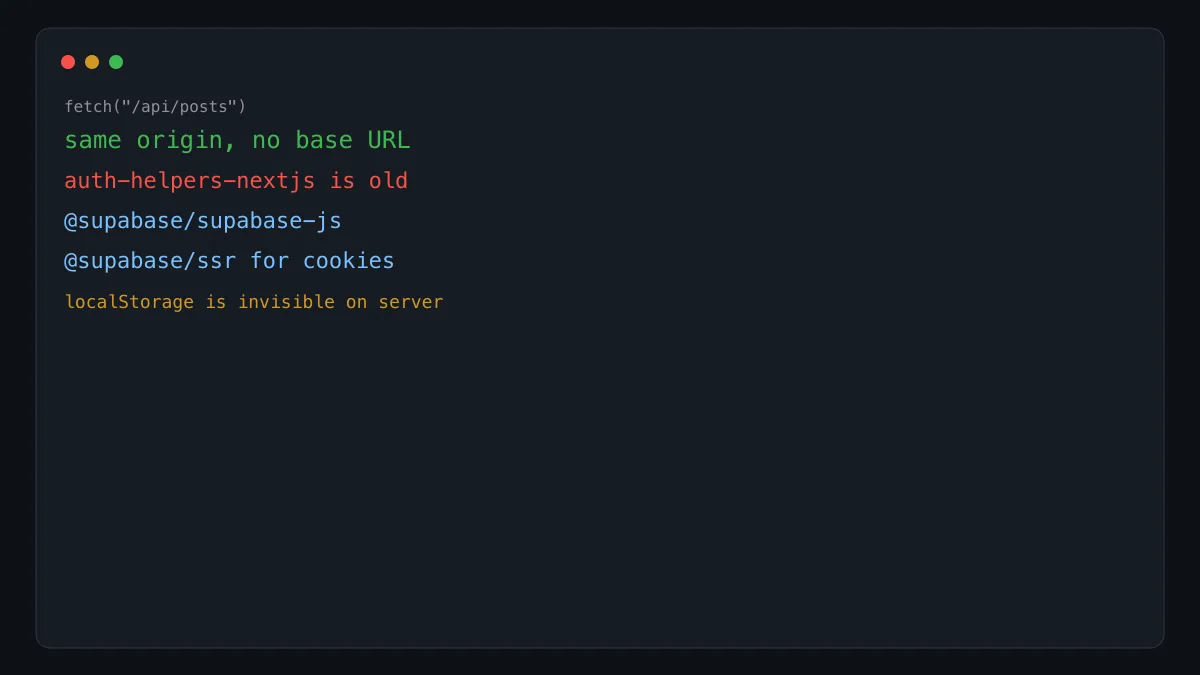
Task: Click the word "URL" in the green line
Action: [x=389, y=140]
